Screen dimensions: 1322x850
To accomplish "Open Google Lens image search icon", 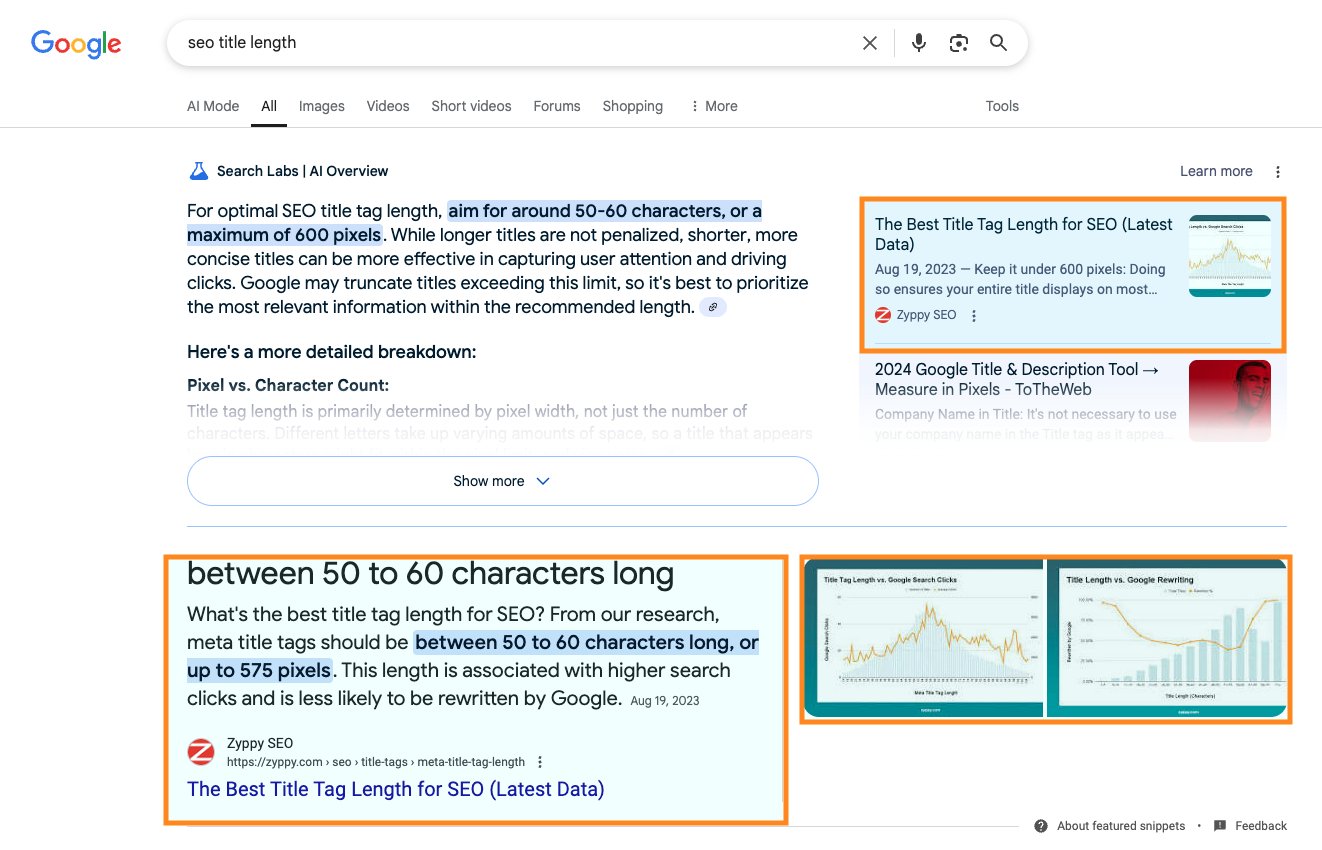I will (x=959, y=43).
